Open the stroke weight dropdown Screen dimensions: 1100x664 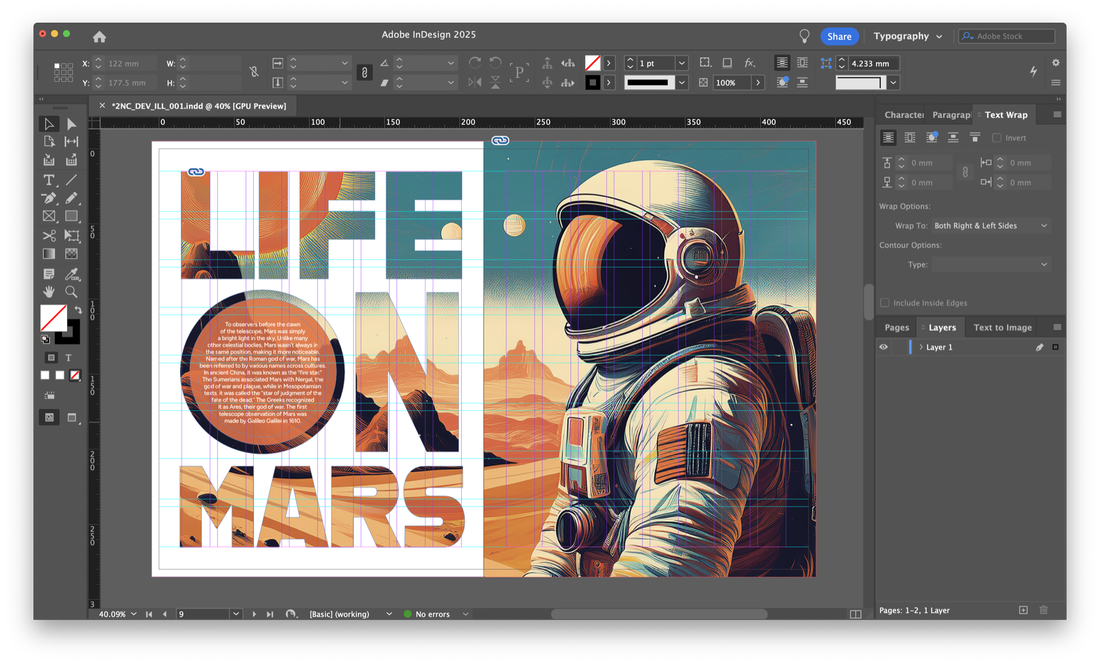681,63
